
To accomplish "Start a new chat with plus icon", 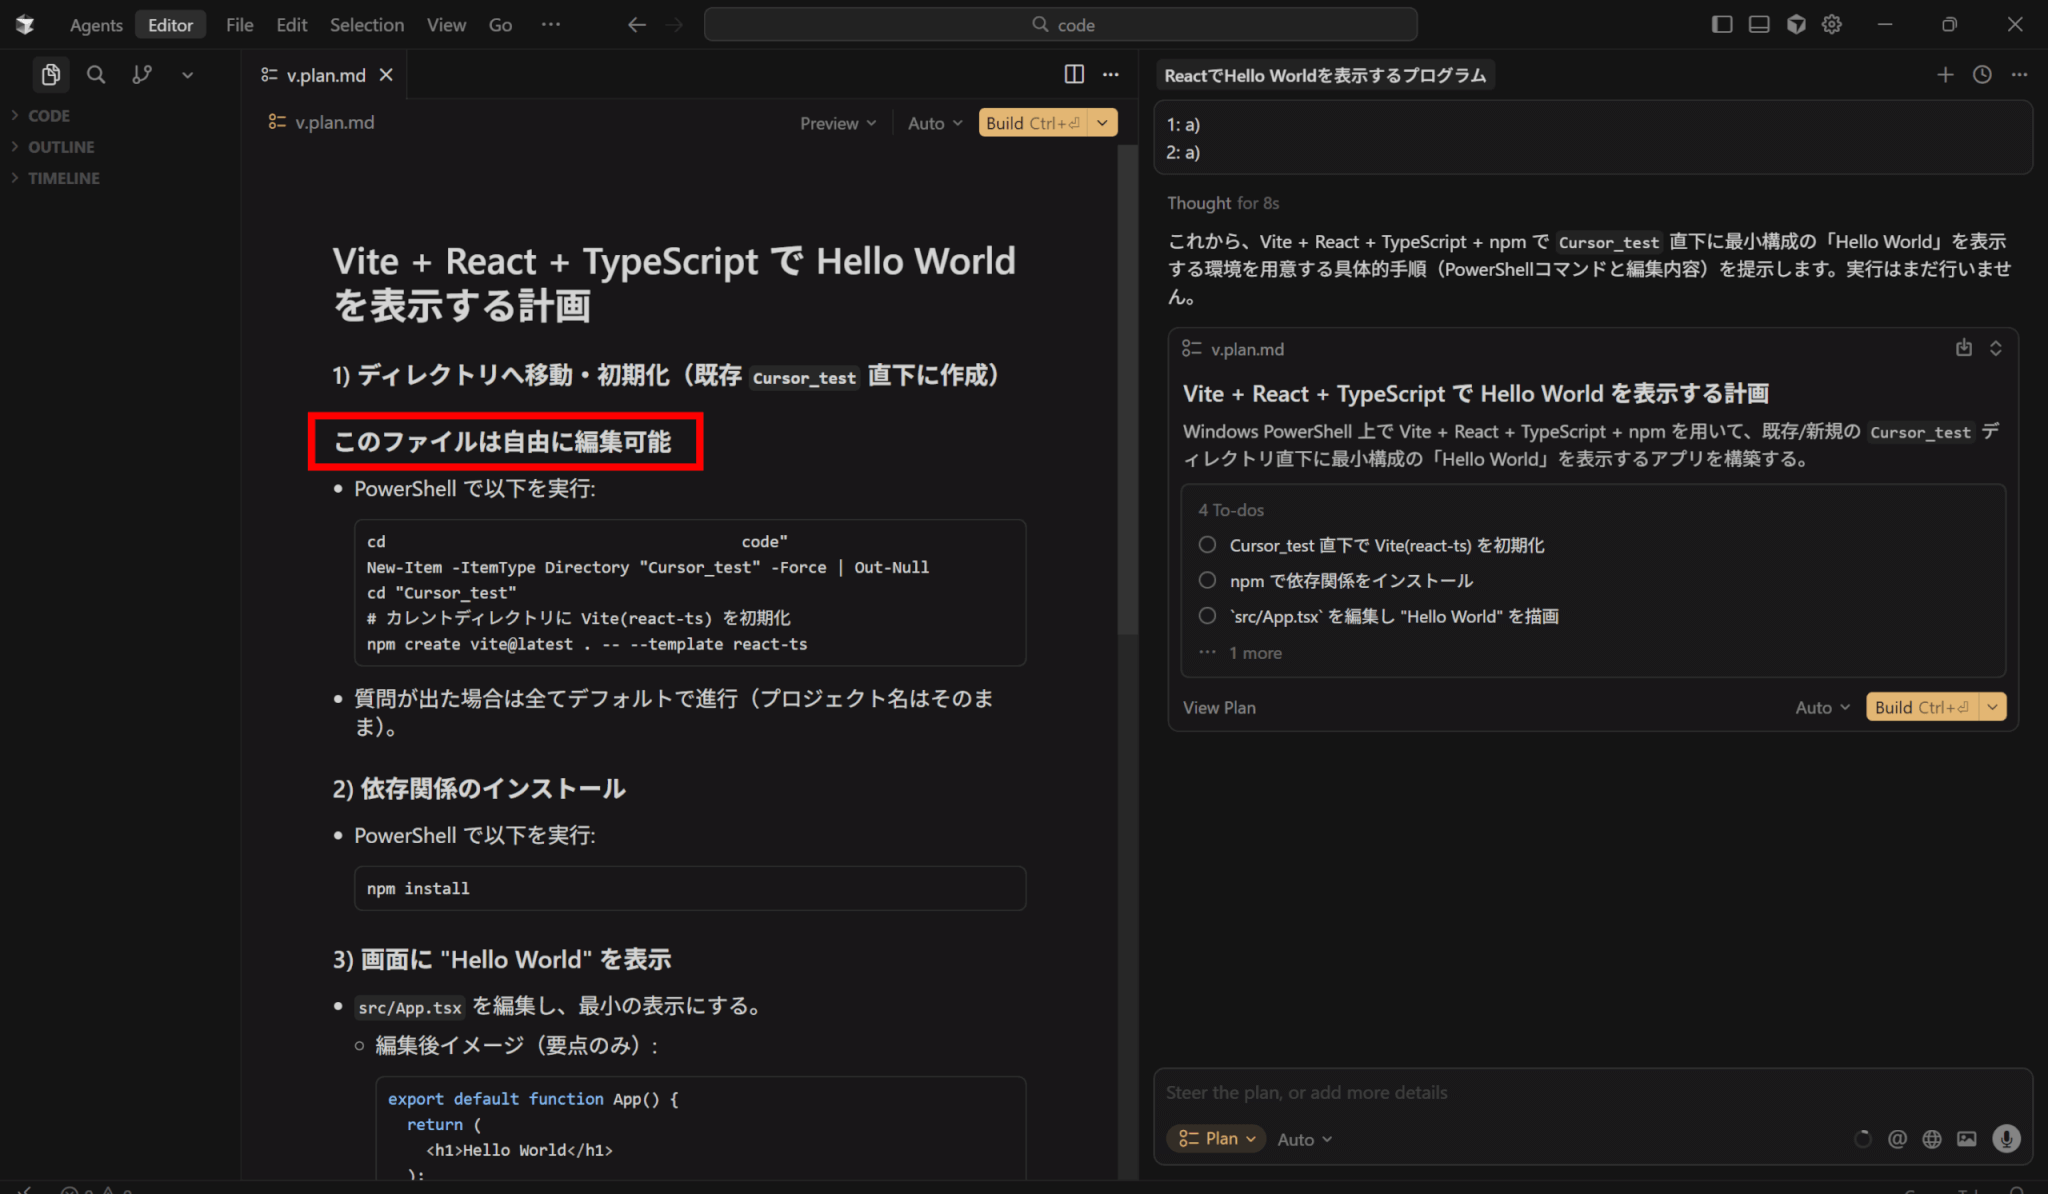I will 1944,75.
